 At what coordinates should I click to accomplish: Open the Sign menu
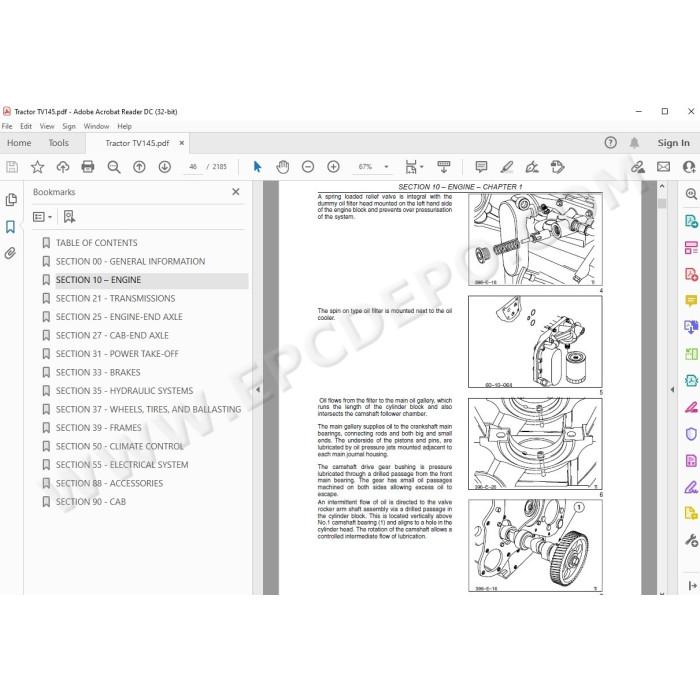coord(69,126)
